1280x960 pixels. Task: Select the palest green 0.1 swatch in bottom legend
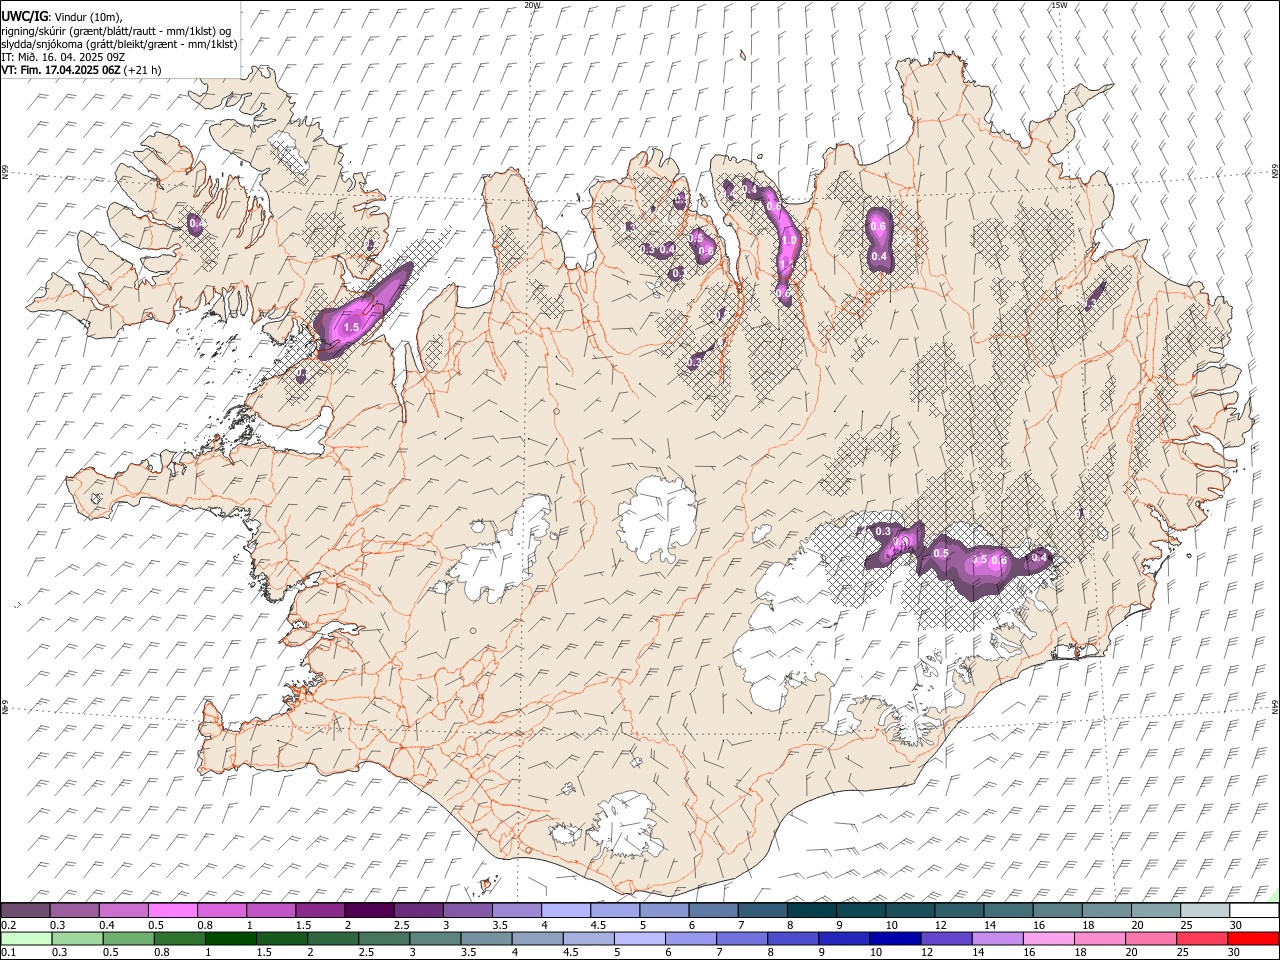click(26, 938)
